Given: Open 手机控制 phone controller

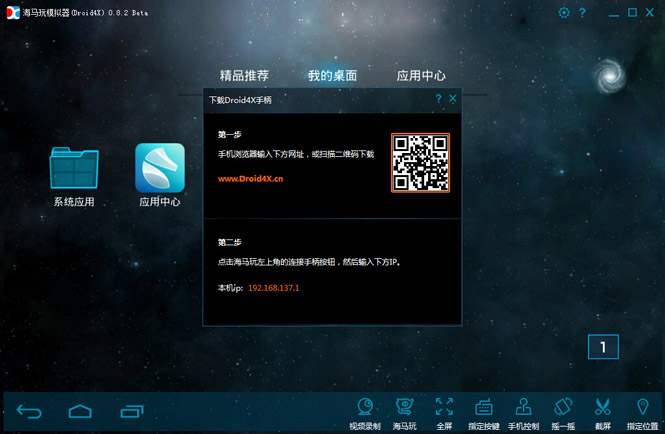Looking at the screenshot, I should tap(523, 414).
